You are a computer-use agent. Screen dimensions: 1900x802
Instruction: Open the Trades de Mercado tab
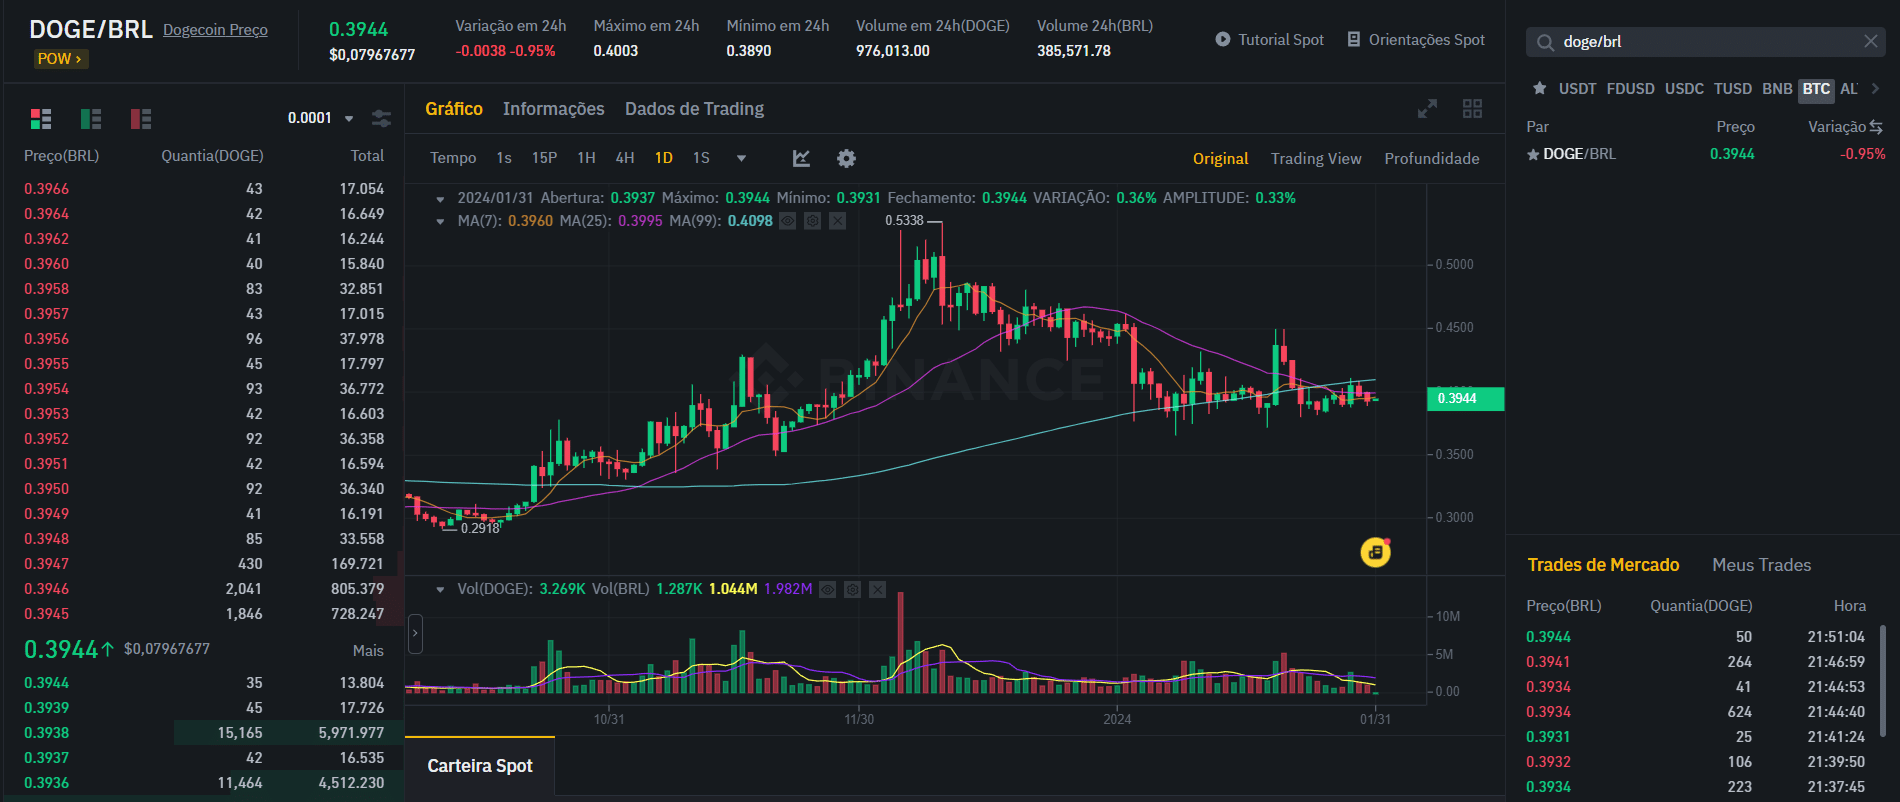1603,565
